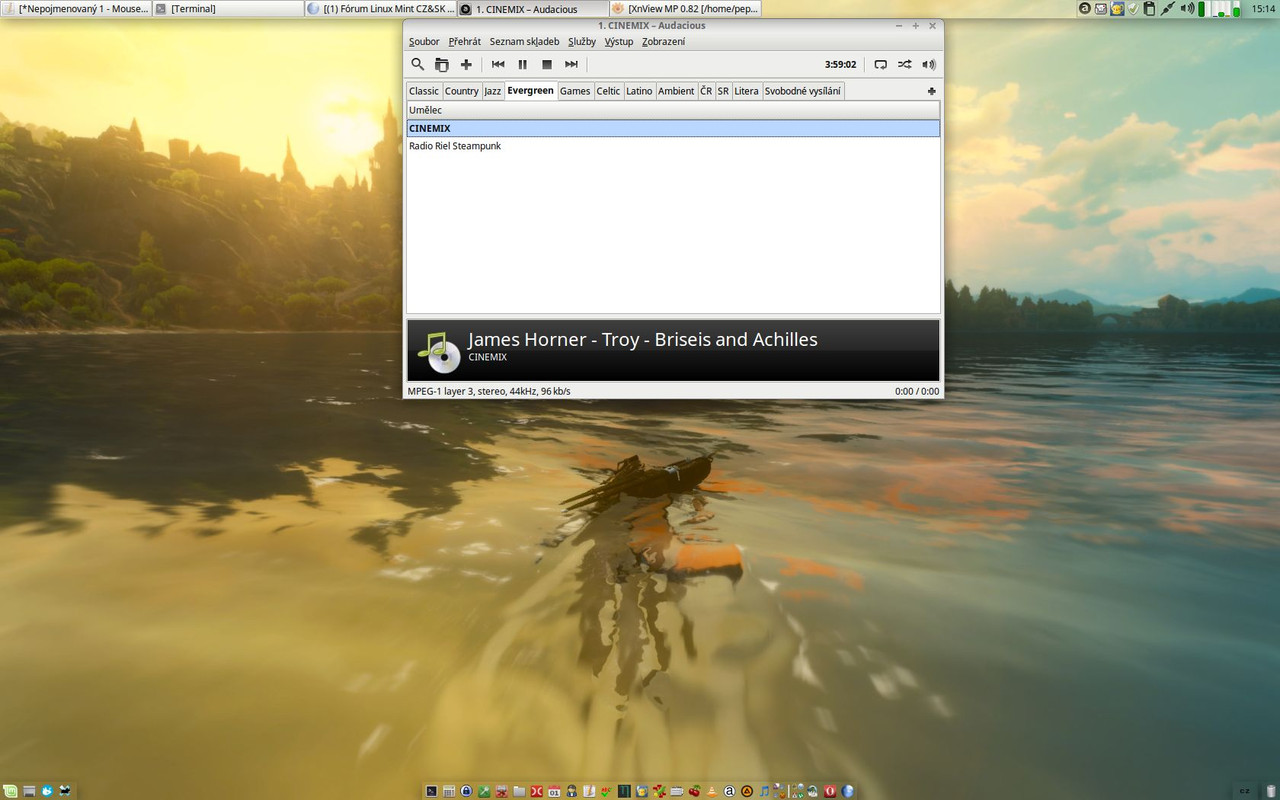
Task: Switch to Fórum Linux Mint browser window
Action: pos(380,9)
